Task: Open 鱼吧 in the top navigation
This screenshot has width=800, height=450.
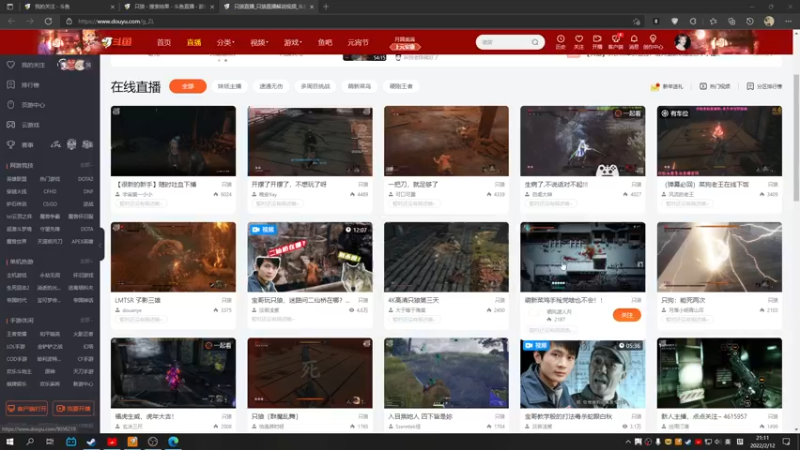Action: pos(325,42)
